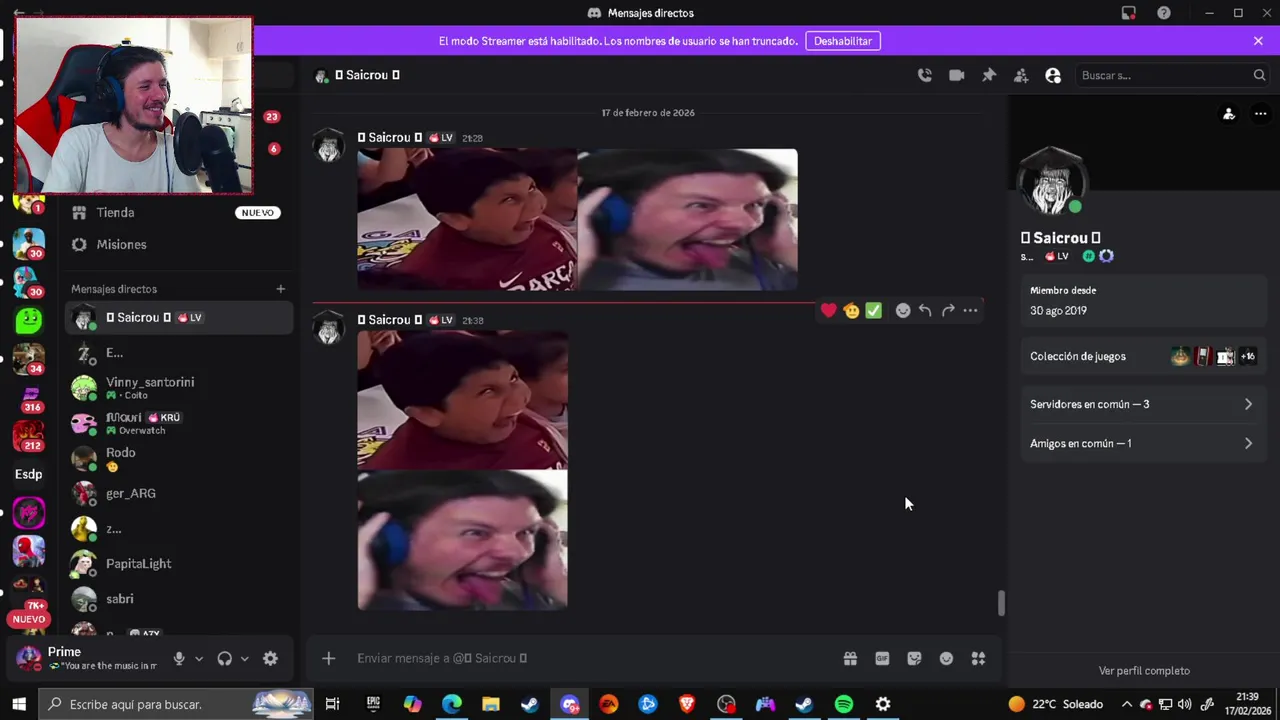This screenshot has height=720, width=1280.
Task: Open pinned messages
Action: (989, 75)
